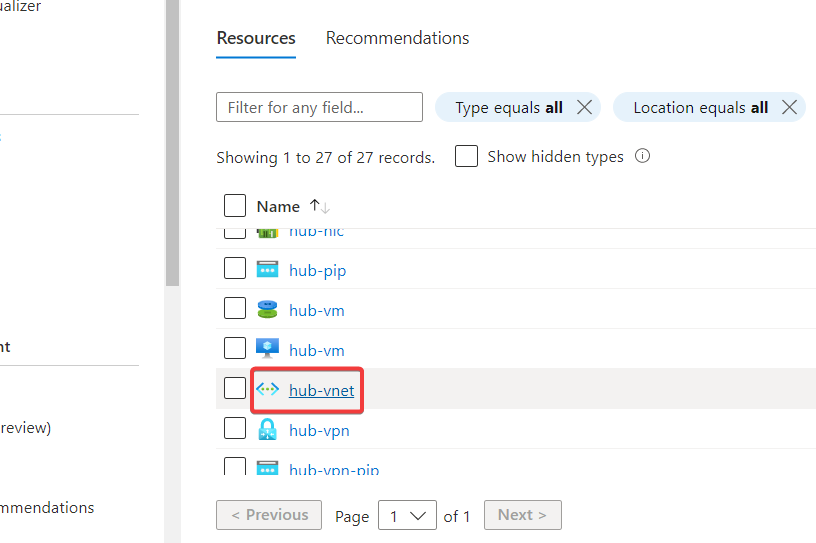
Task: Tick the checkbox for the hub-vnet row
Action: (x=235, y=388)
